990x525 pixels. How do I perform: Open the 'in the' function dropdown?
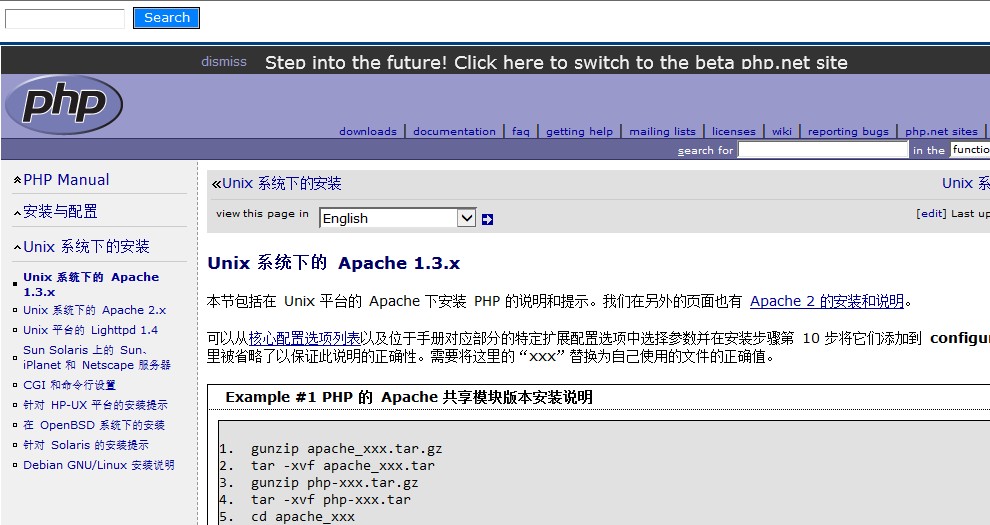pyautogui.click(x=970, y=150)
